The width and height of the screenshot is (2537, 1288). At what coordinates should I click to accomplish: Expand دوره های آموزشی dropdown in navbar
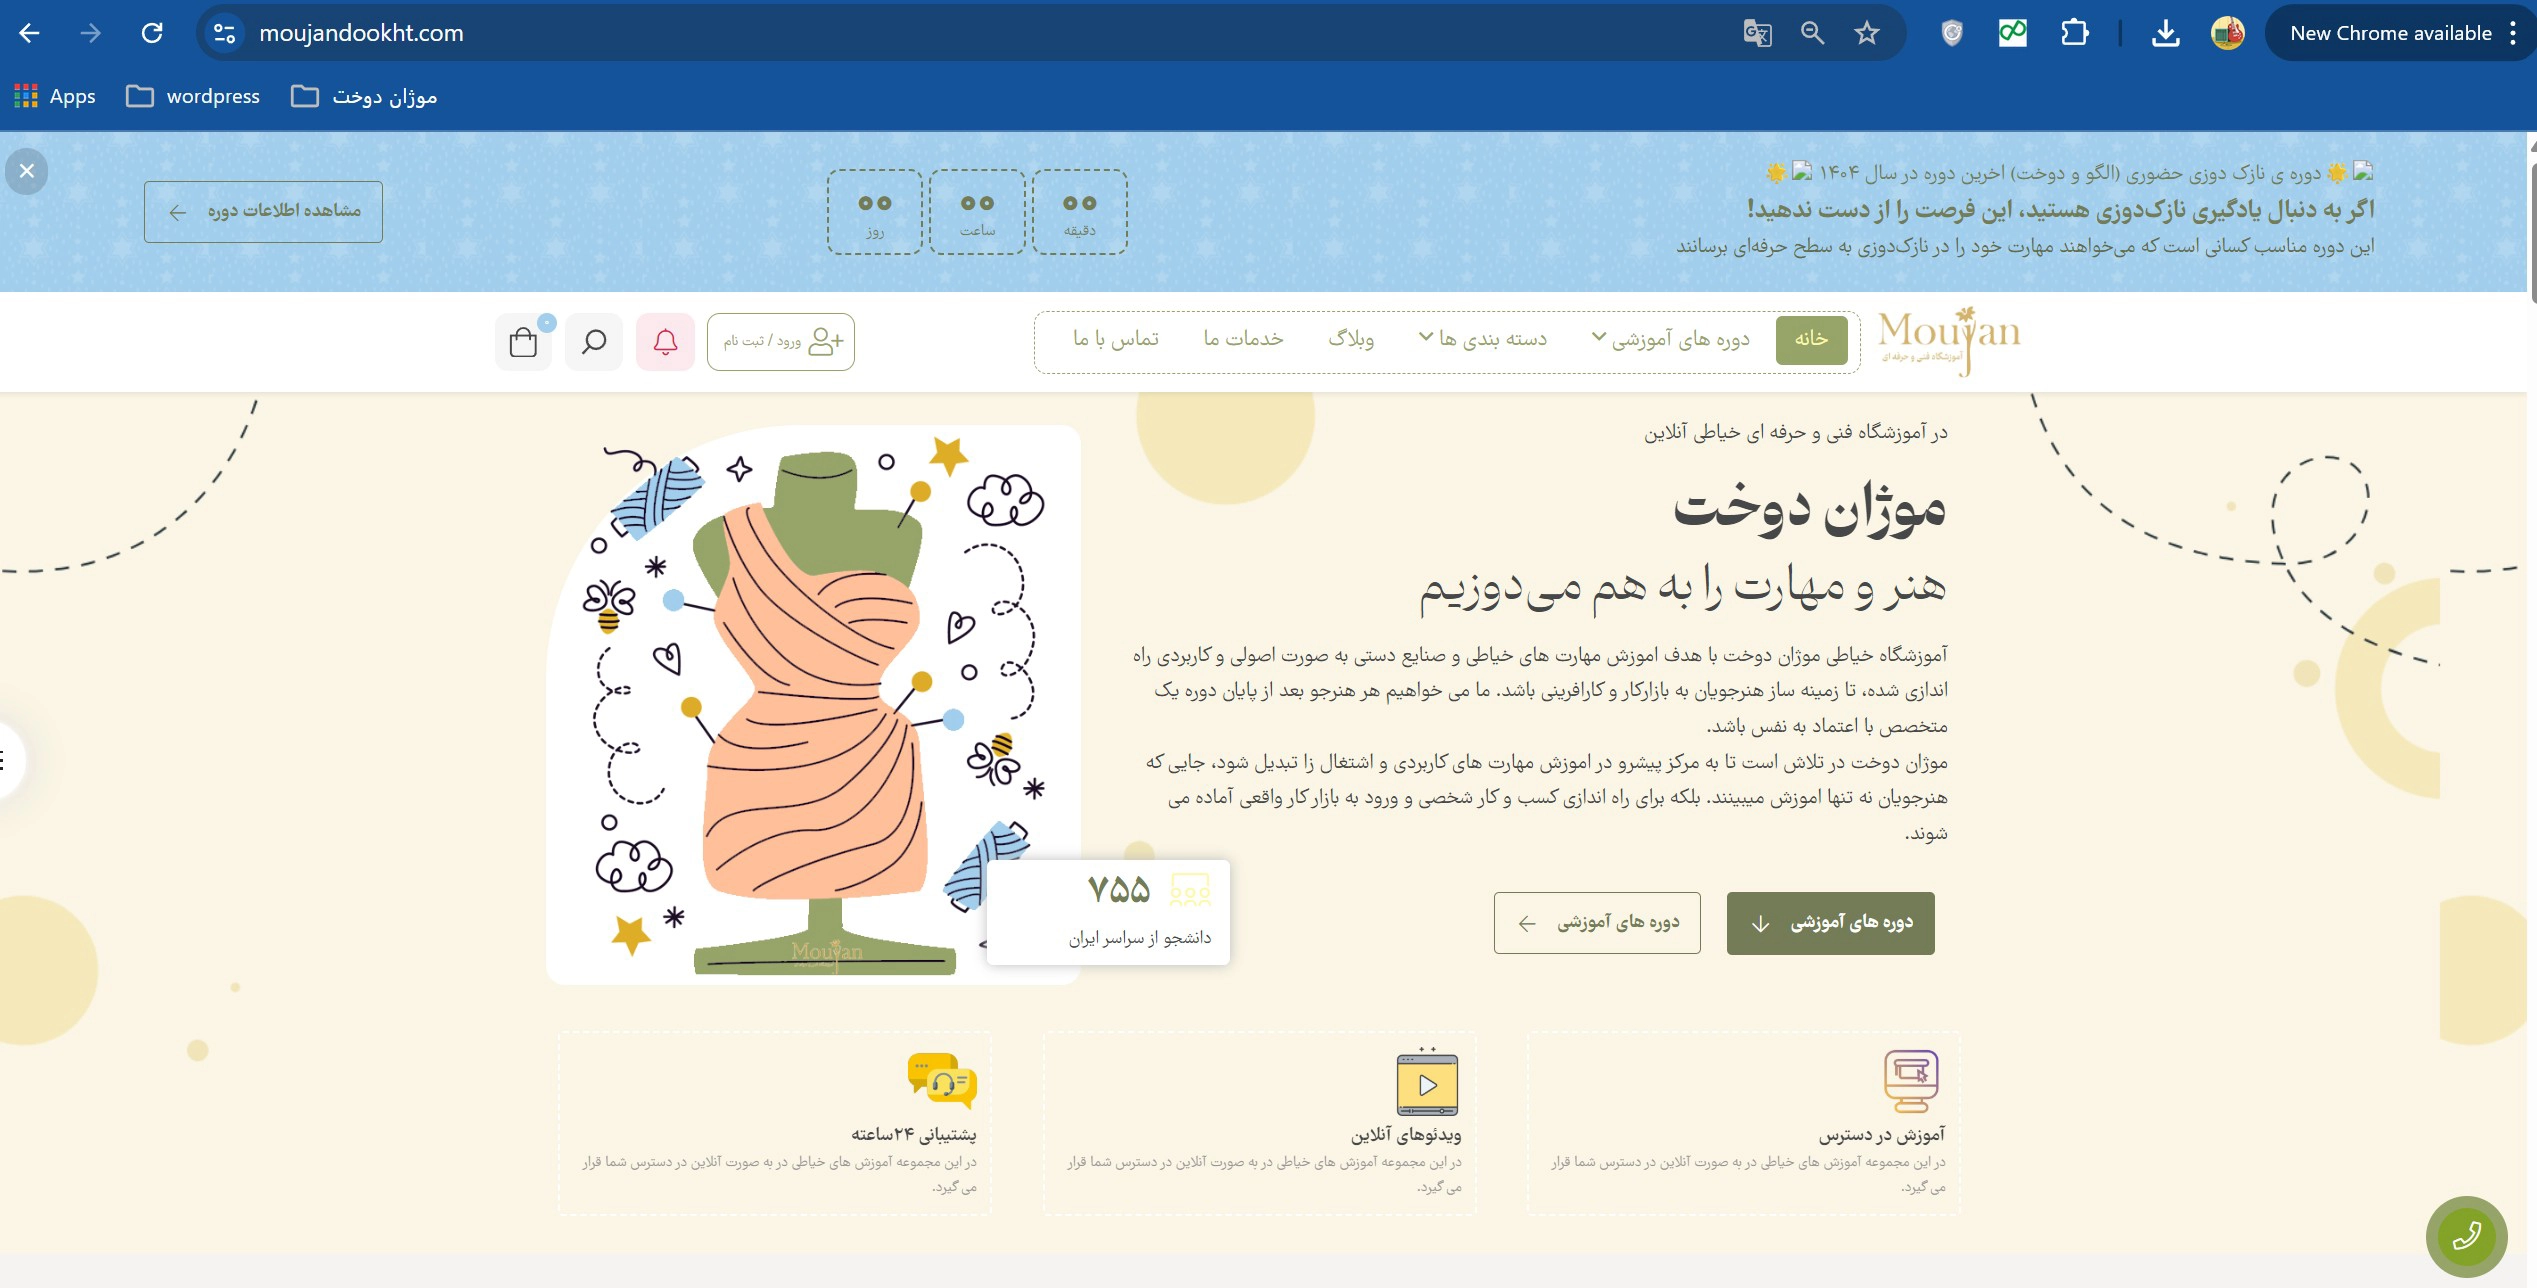pyautogui.click(x=1670, y=339)
